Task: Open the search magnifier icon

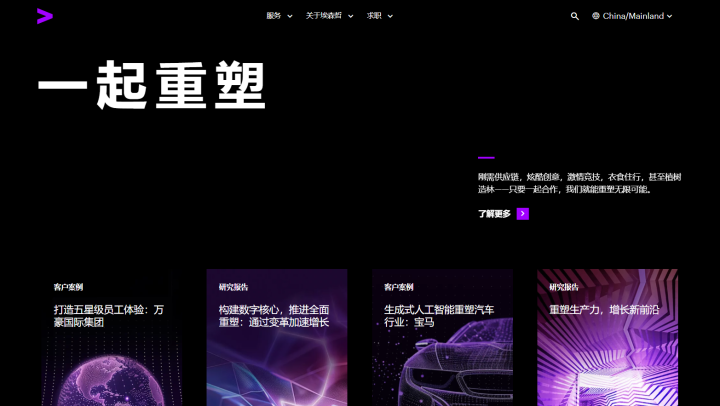Action: point(575,16)
